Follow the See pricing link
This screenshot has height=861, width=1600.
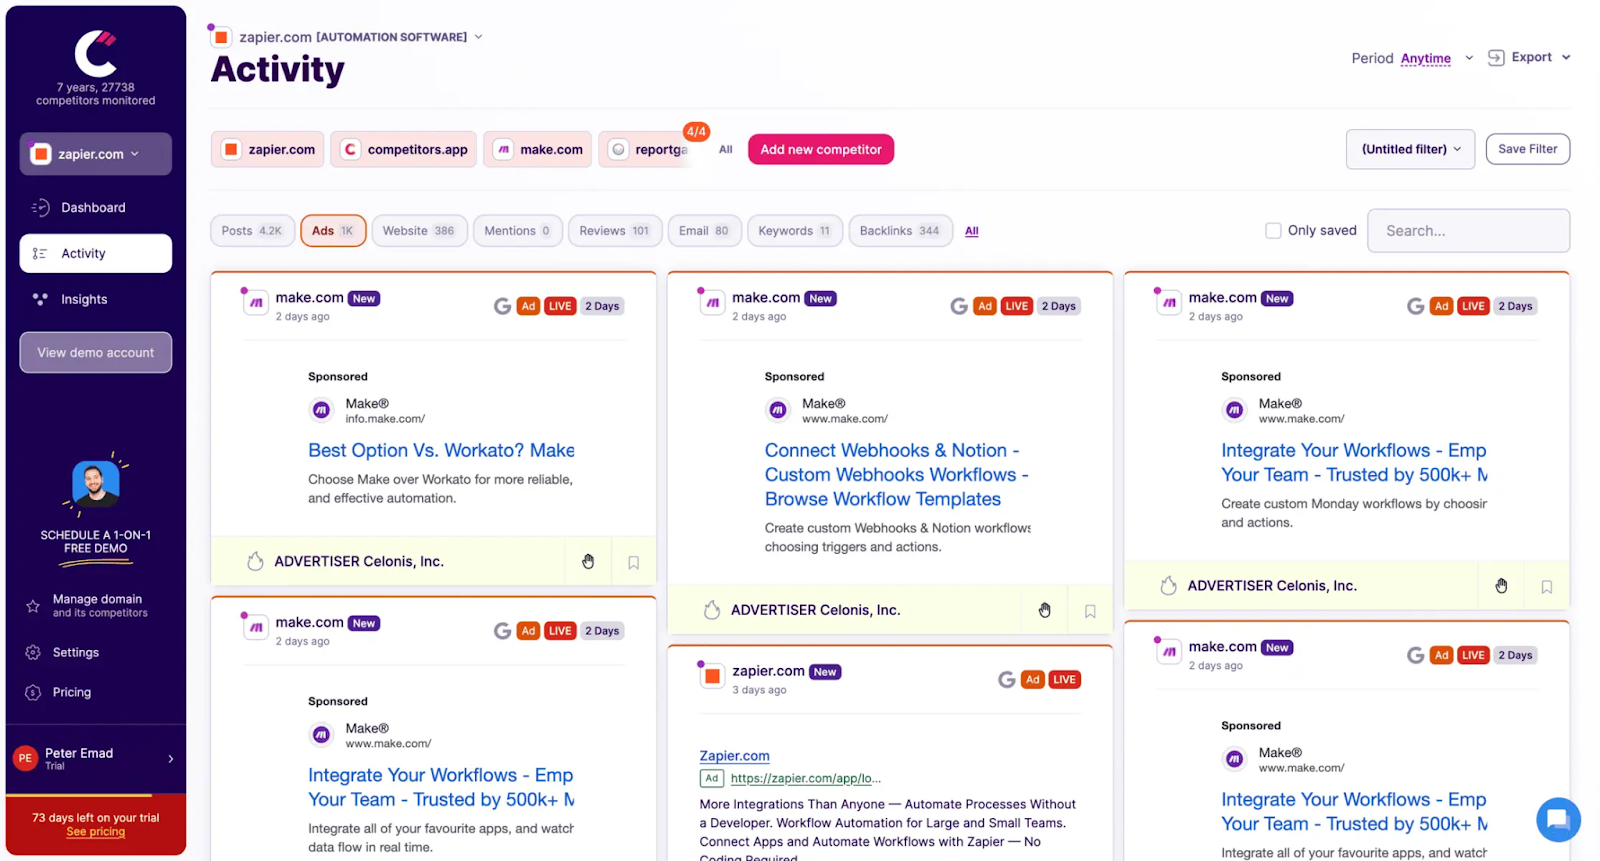point(96,832)
